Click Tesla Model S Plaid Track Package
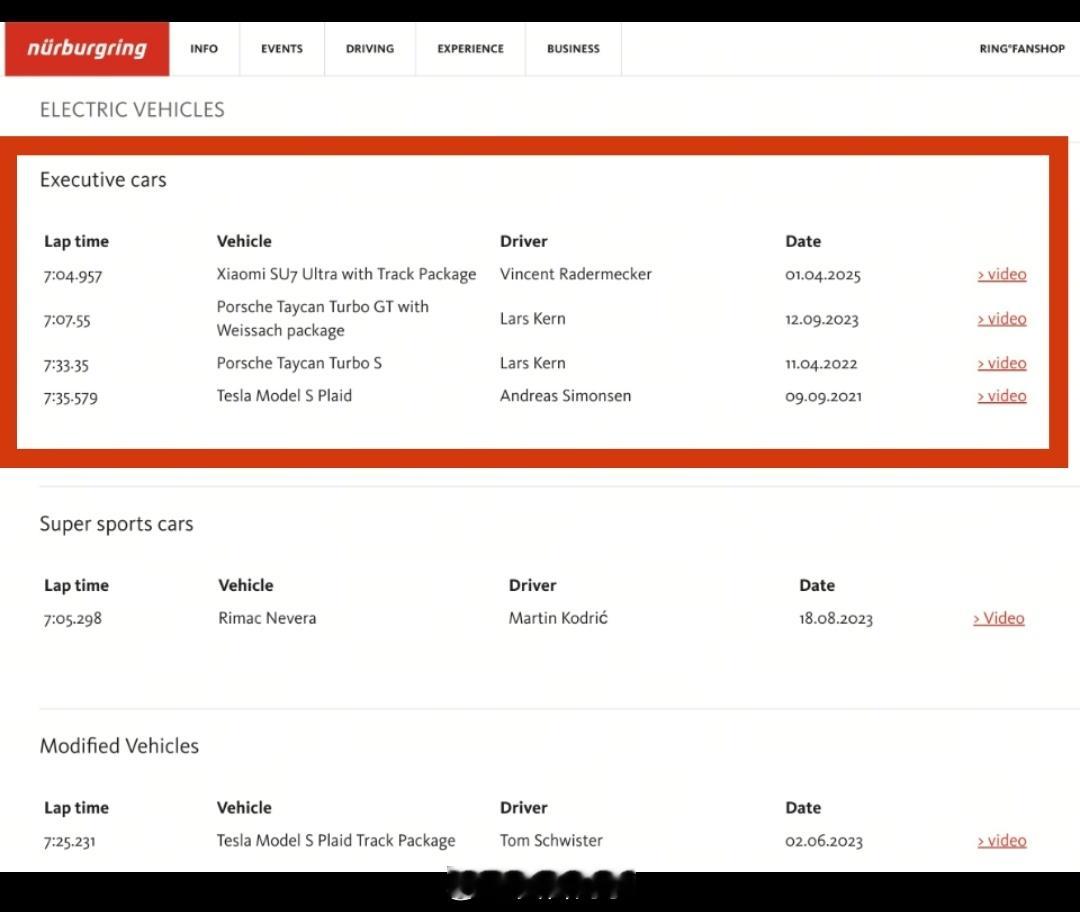This screenshot has width=1080, height=912. (336, 841)
